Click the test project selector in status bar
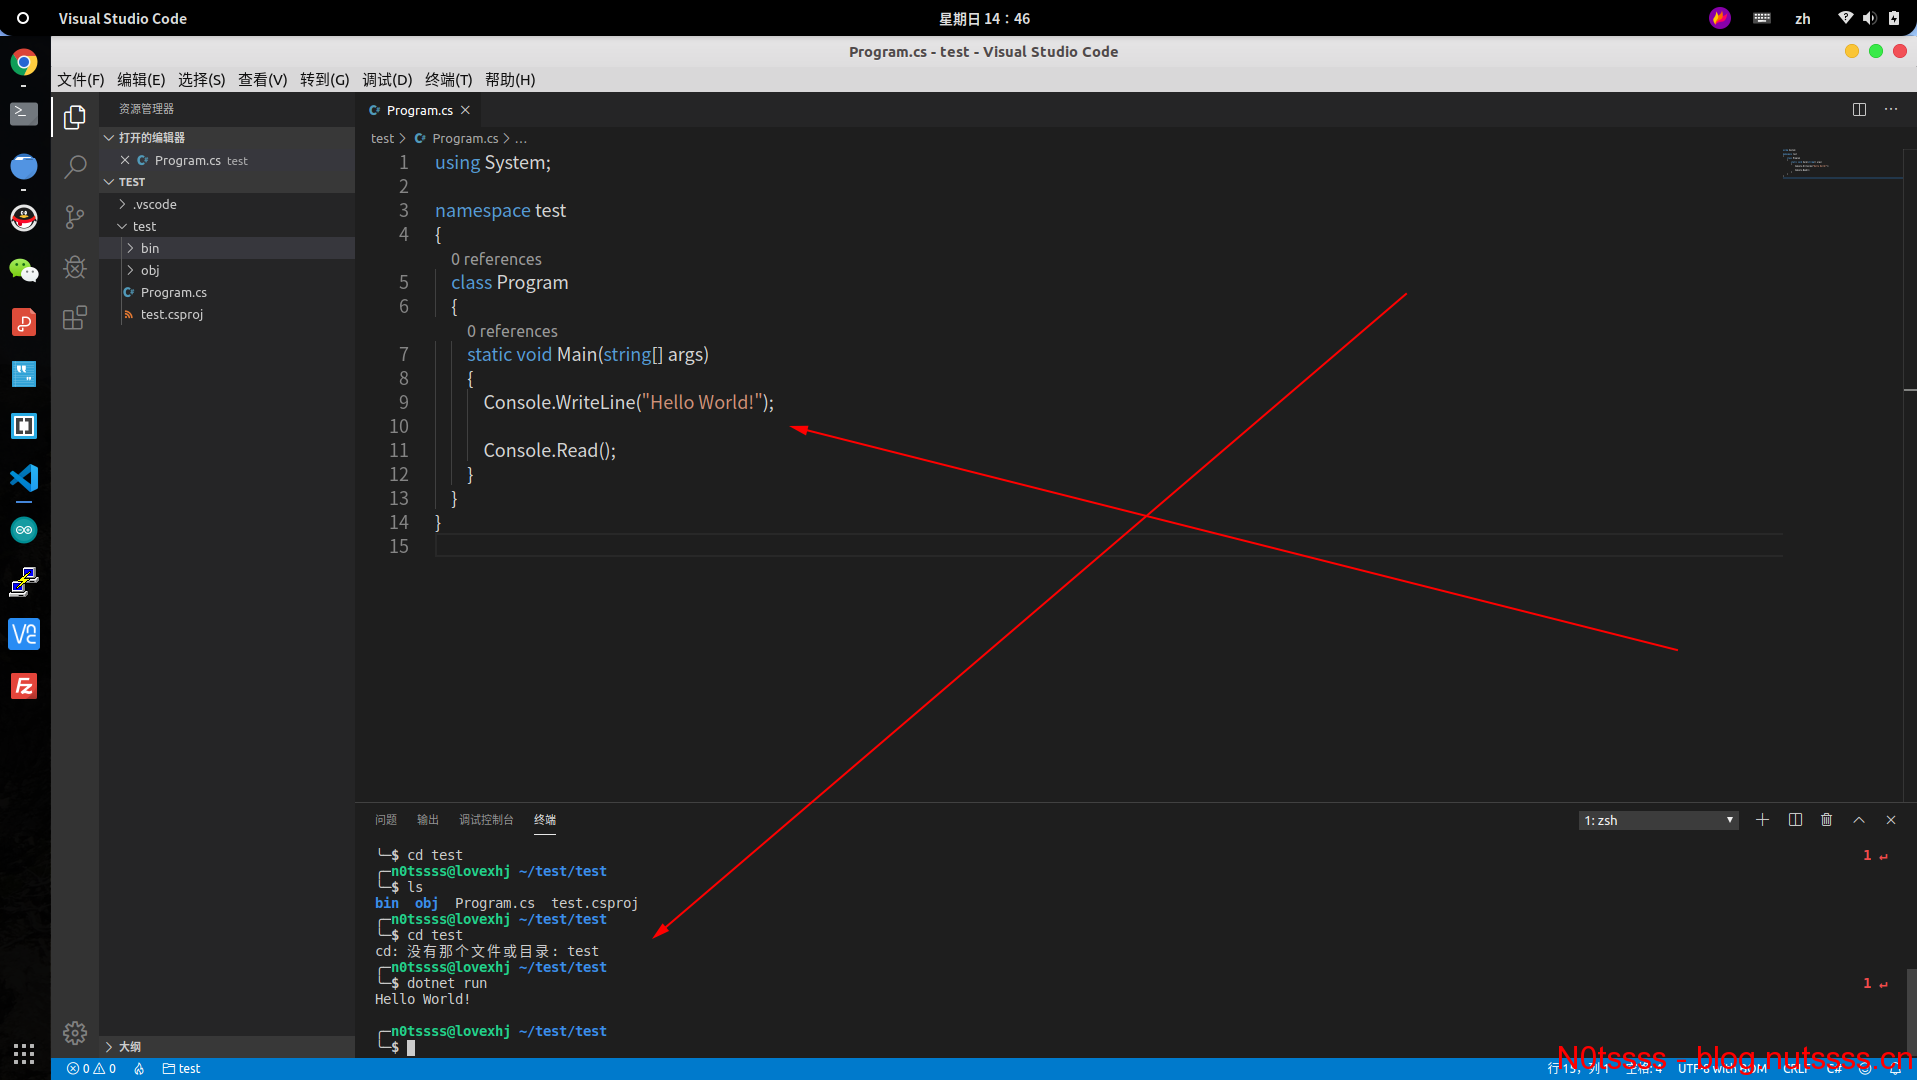 tap(182, 1068)
